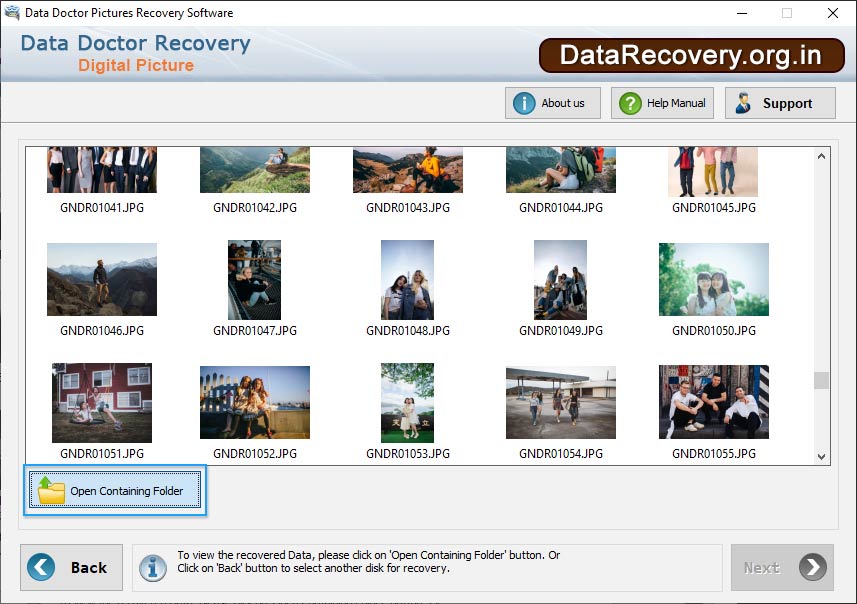Click the GNDR01044.JPG file name
The width and height of the screenshot is (857, 604).
(x=561, y=208)
